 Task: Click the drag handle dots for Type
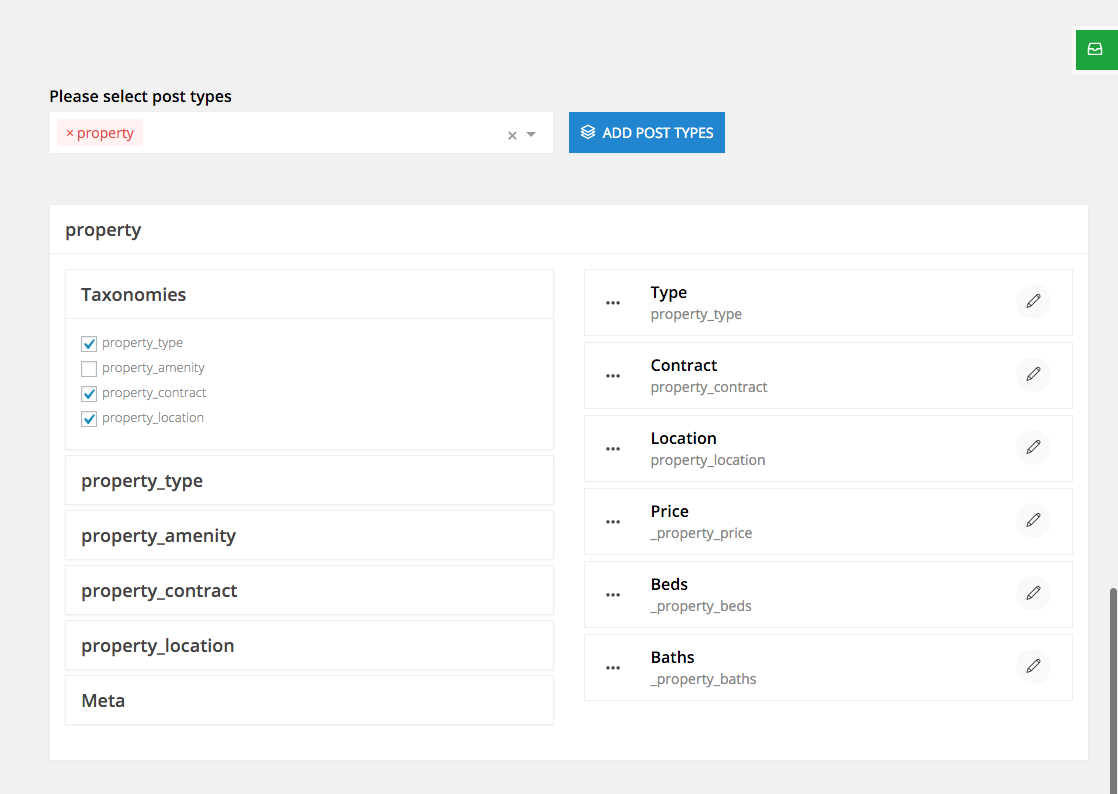pyautogui.click(x=613, y=303)
